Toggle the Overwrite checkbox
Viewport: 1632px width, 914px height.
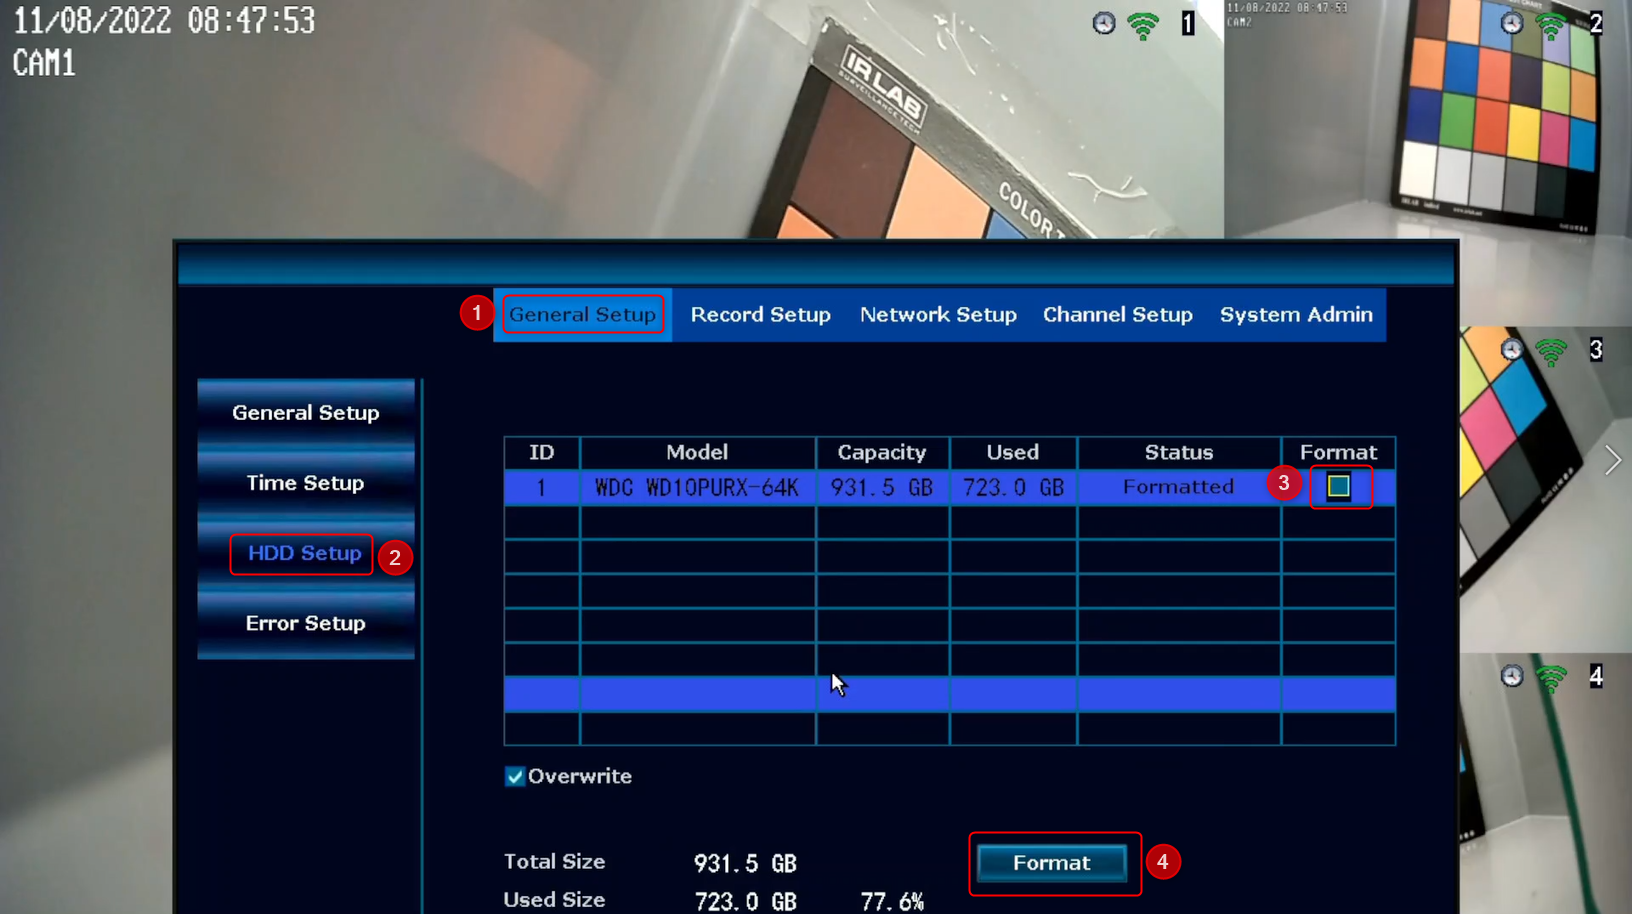tap(515, 777)
